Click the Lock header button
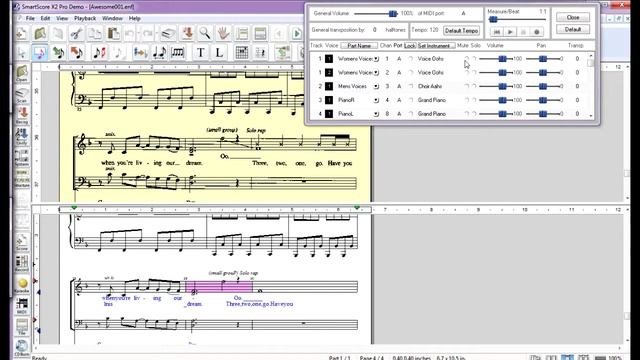Image resolution: width=640 pixels, height=360 pixels. 410,45
